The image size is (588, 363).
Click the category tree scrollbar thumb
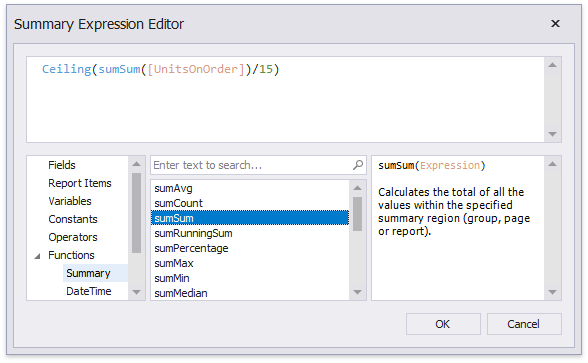[x=136, y=213]
